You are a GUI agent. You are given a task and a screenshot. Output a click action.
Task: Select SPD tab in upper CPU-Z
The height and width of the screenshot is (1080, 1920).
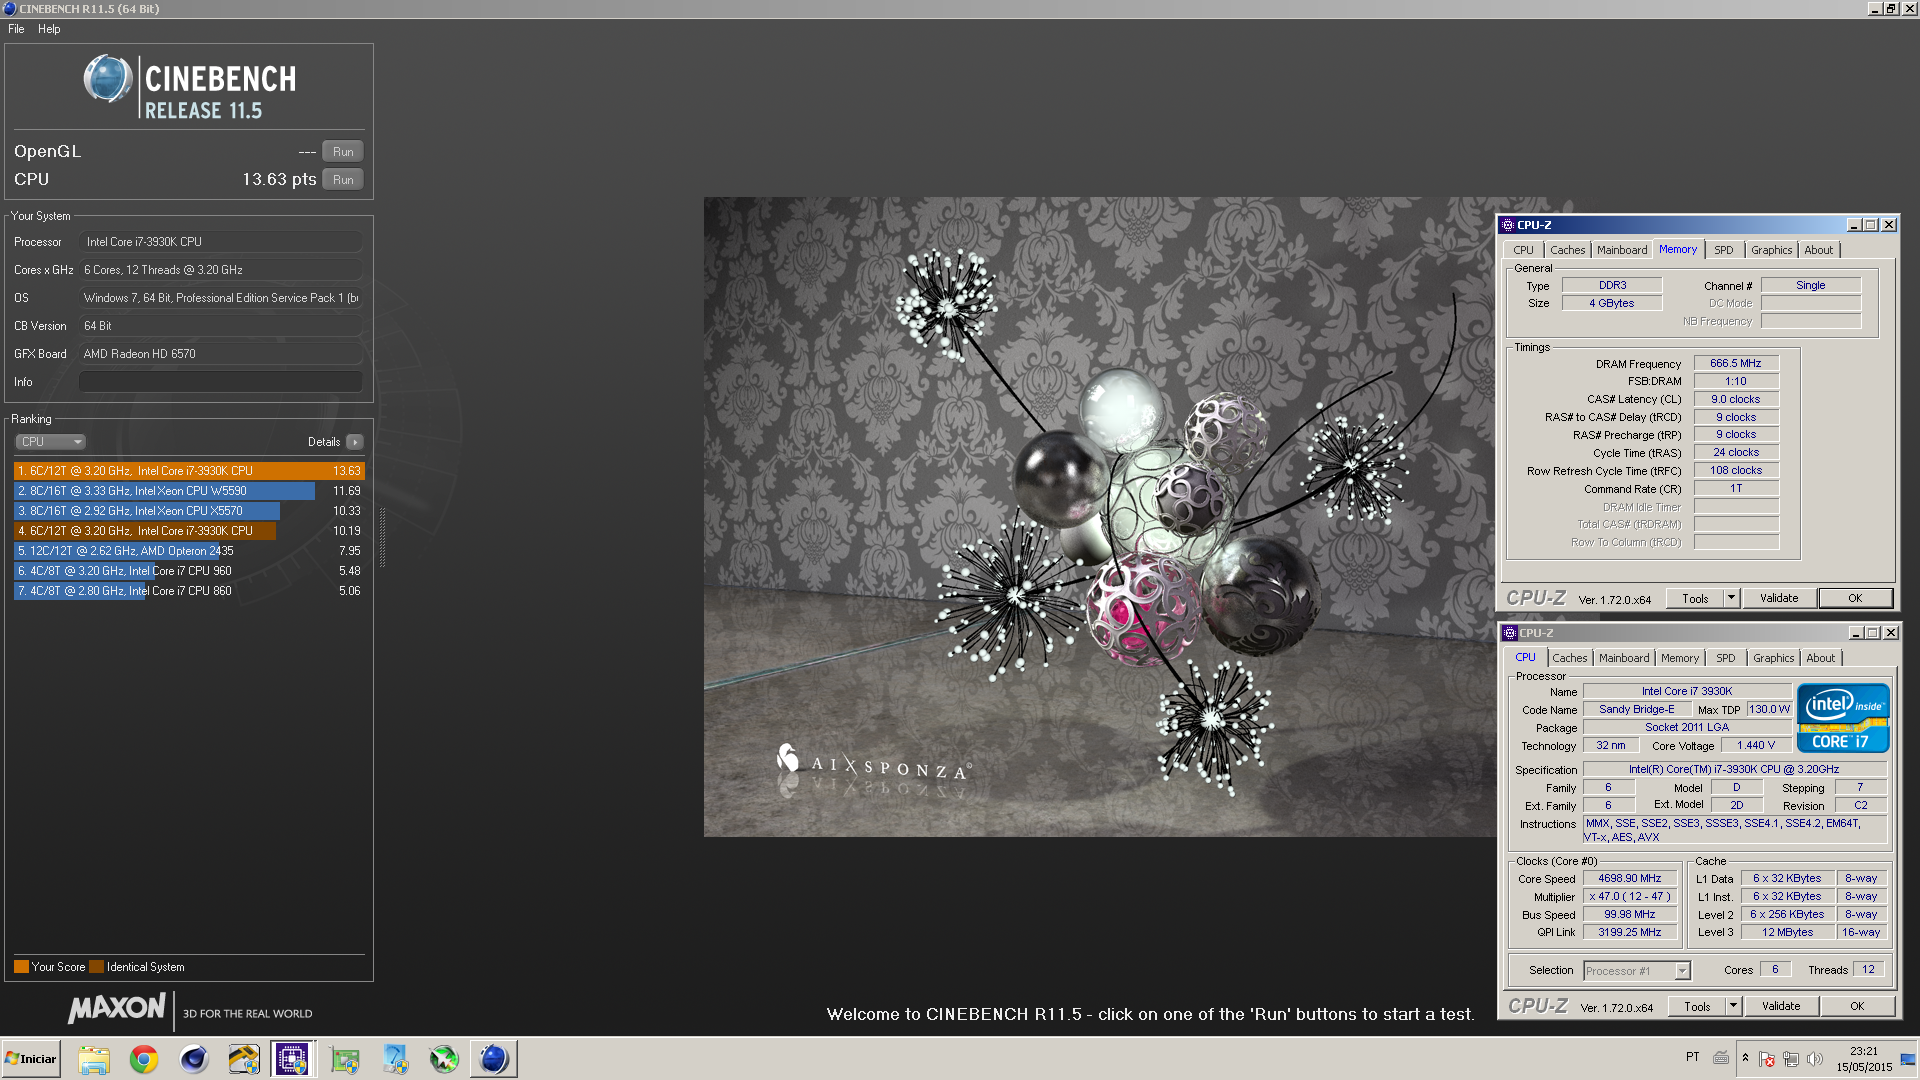click(x=1723, y=250)
